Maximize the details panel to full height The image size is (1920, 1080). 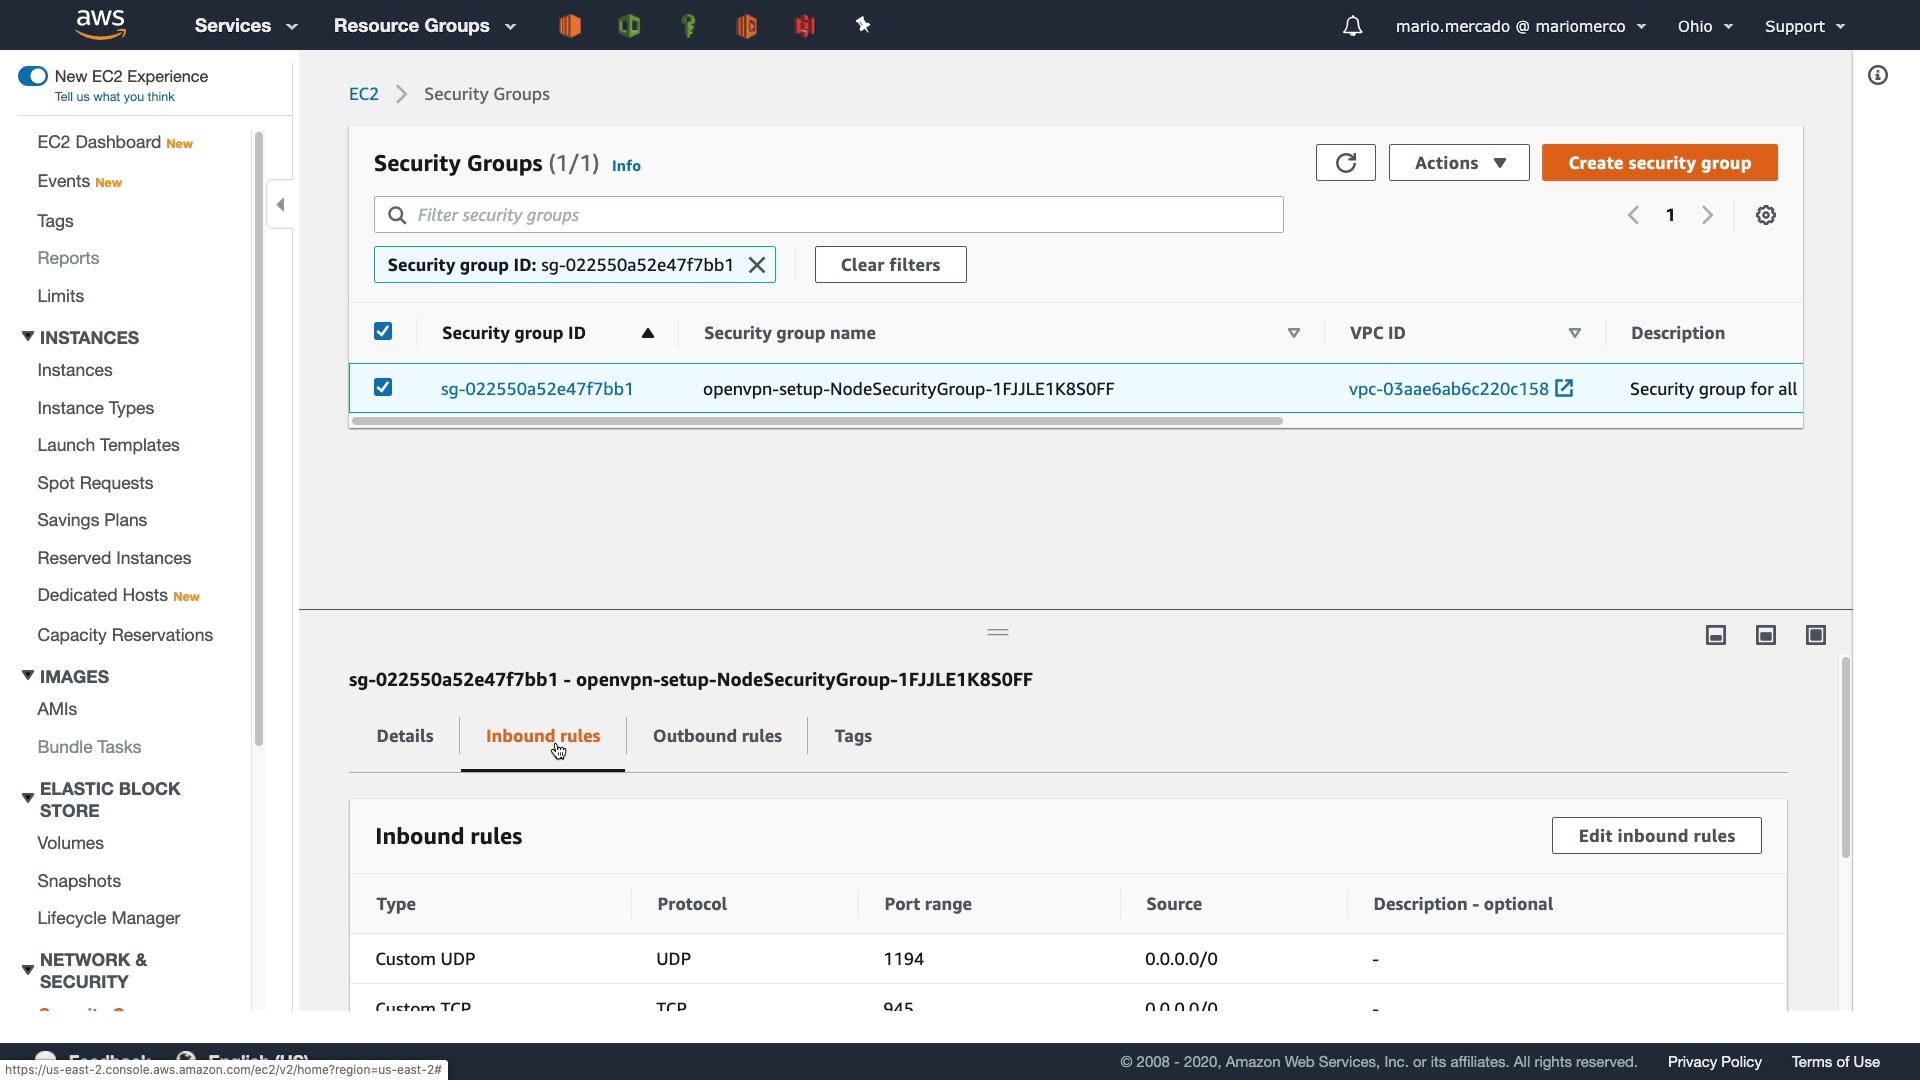pos(1815,635)
